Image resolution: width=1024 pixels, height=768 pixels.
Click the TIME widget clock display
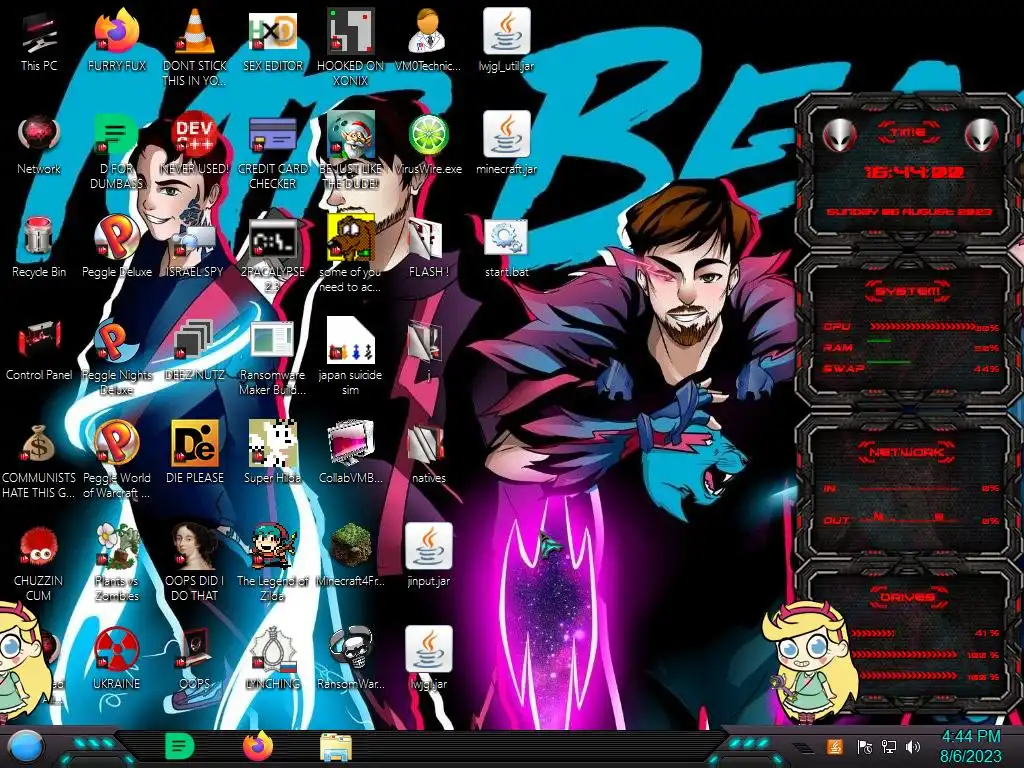pos(913,172)
